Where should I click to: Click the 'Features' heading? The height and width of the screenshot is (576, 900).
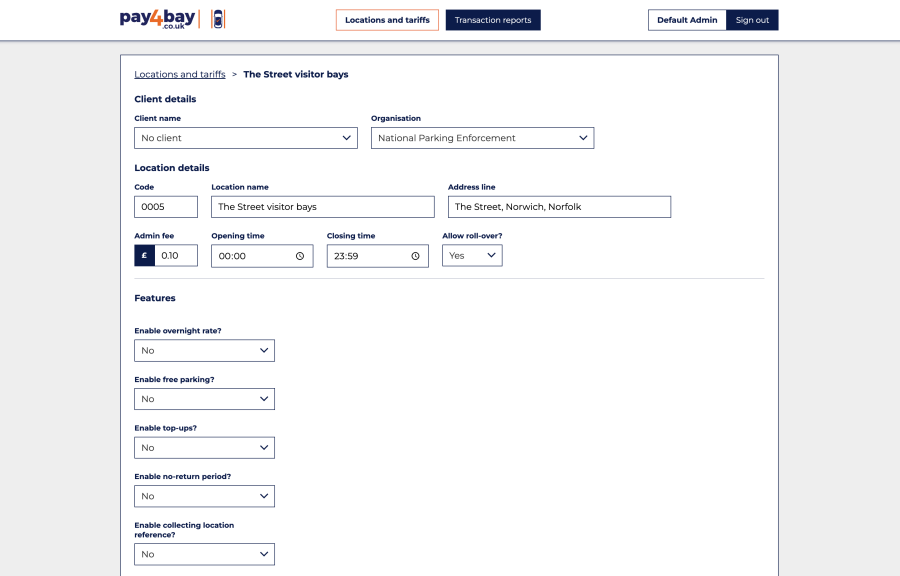(x=155, y=298)
